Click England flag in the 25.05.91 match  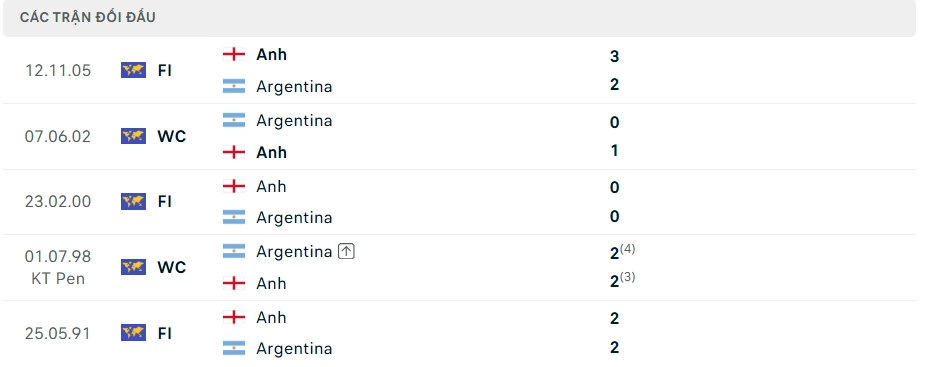[x=234, y=317]
